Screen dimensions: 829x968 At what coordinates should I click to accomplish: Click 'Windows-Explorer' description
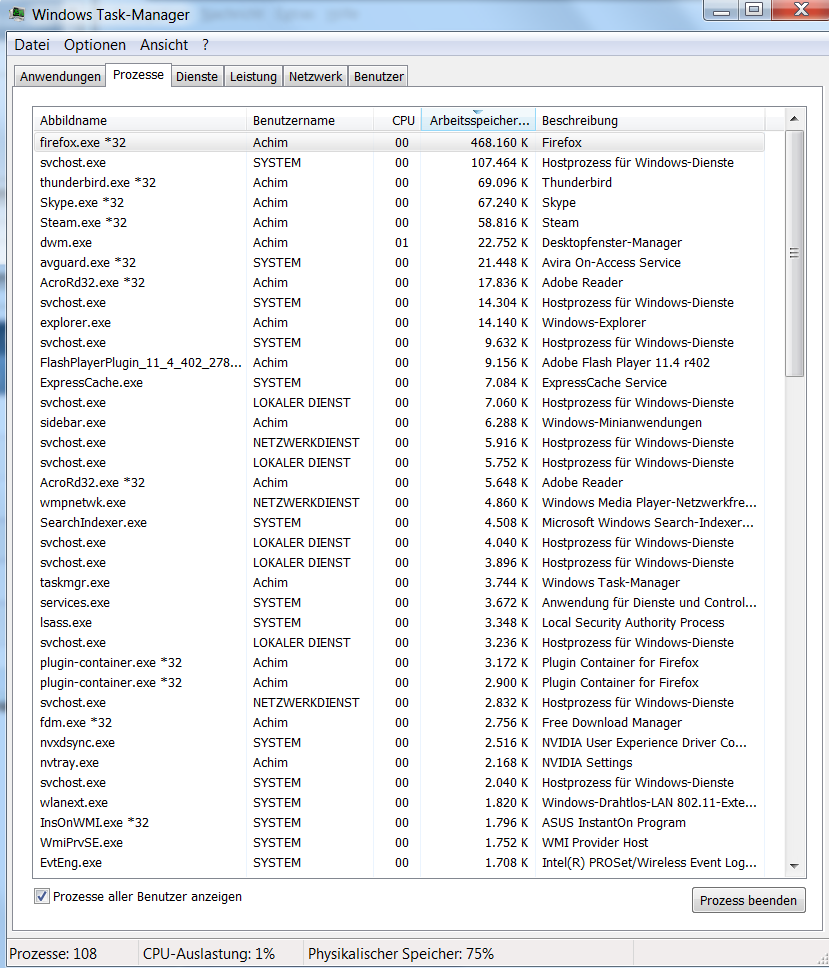pyautogui.click(x=594, y=322)
